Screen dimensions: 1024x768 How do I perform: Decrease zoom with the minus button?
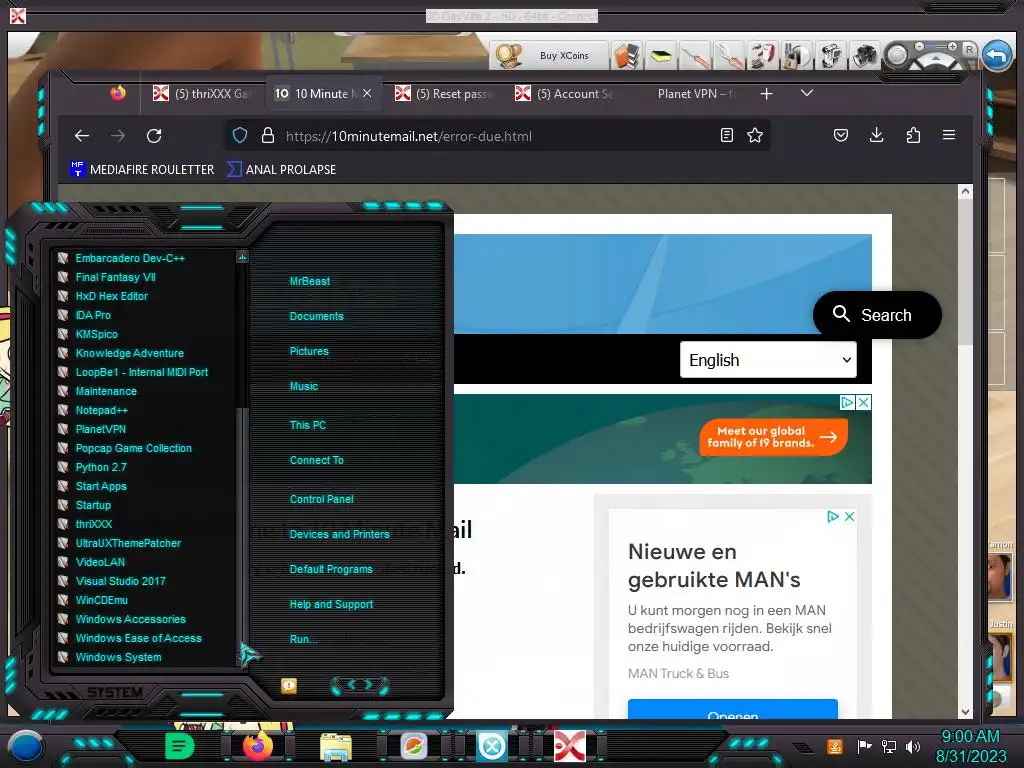[920, 46]
